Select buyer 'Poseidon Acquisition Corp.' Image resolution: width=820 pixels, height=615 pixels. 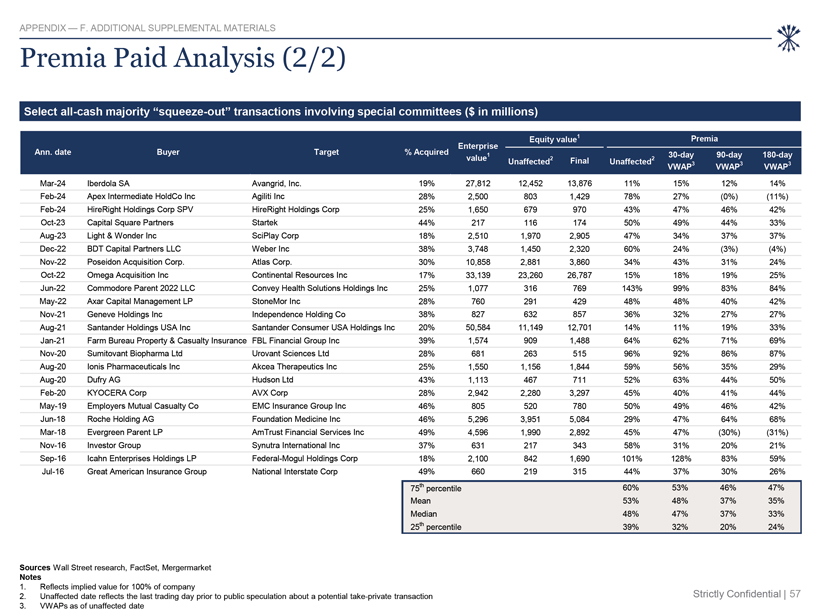pyautogui.click(x=136, y=262)
